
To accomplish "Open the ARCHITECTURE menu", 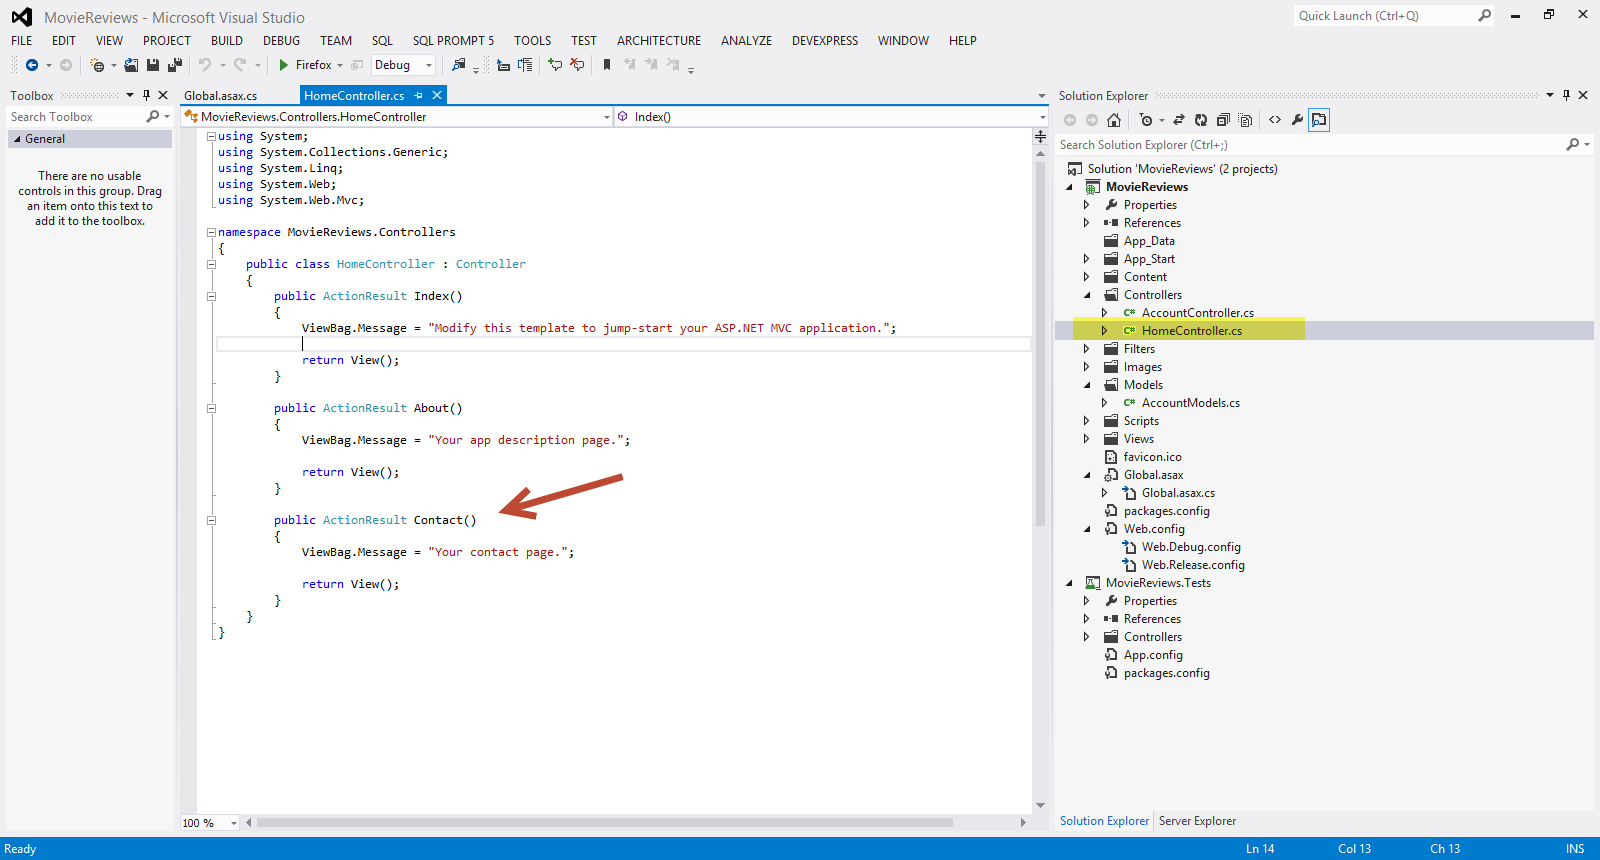I will (659, 41).
